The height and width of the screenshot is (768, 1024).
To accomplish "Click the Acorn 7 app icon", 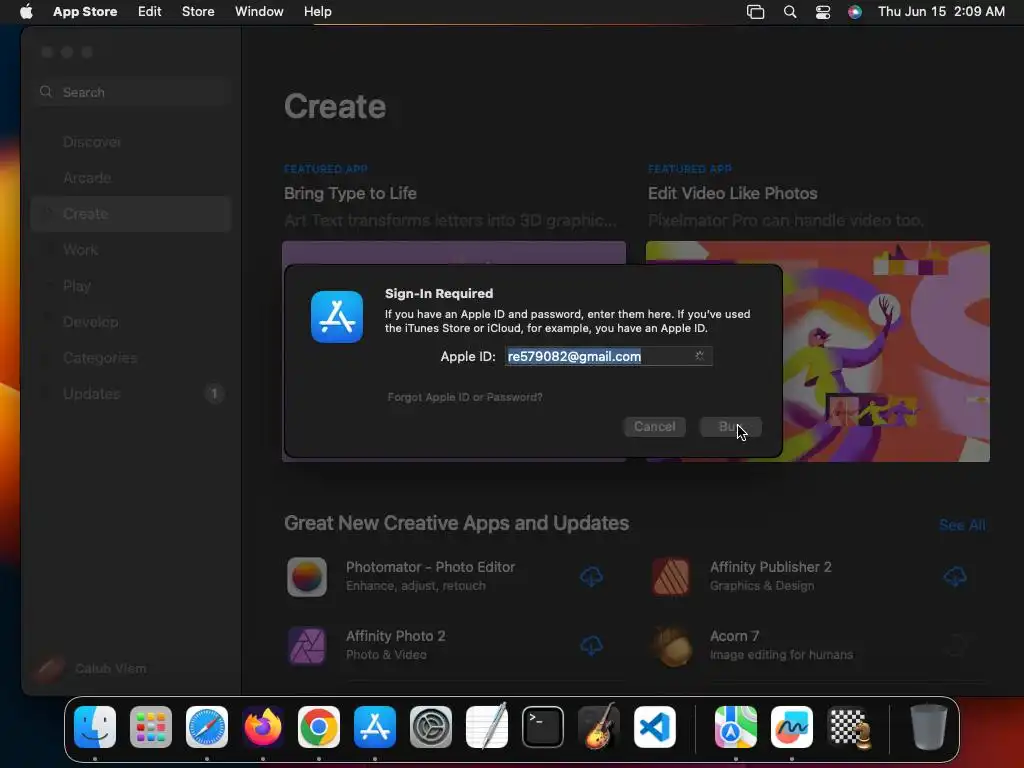I will [671, 645].
